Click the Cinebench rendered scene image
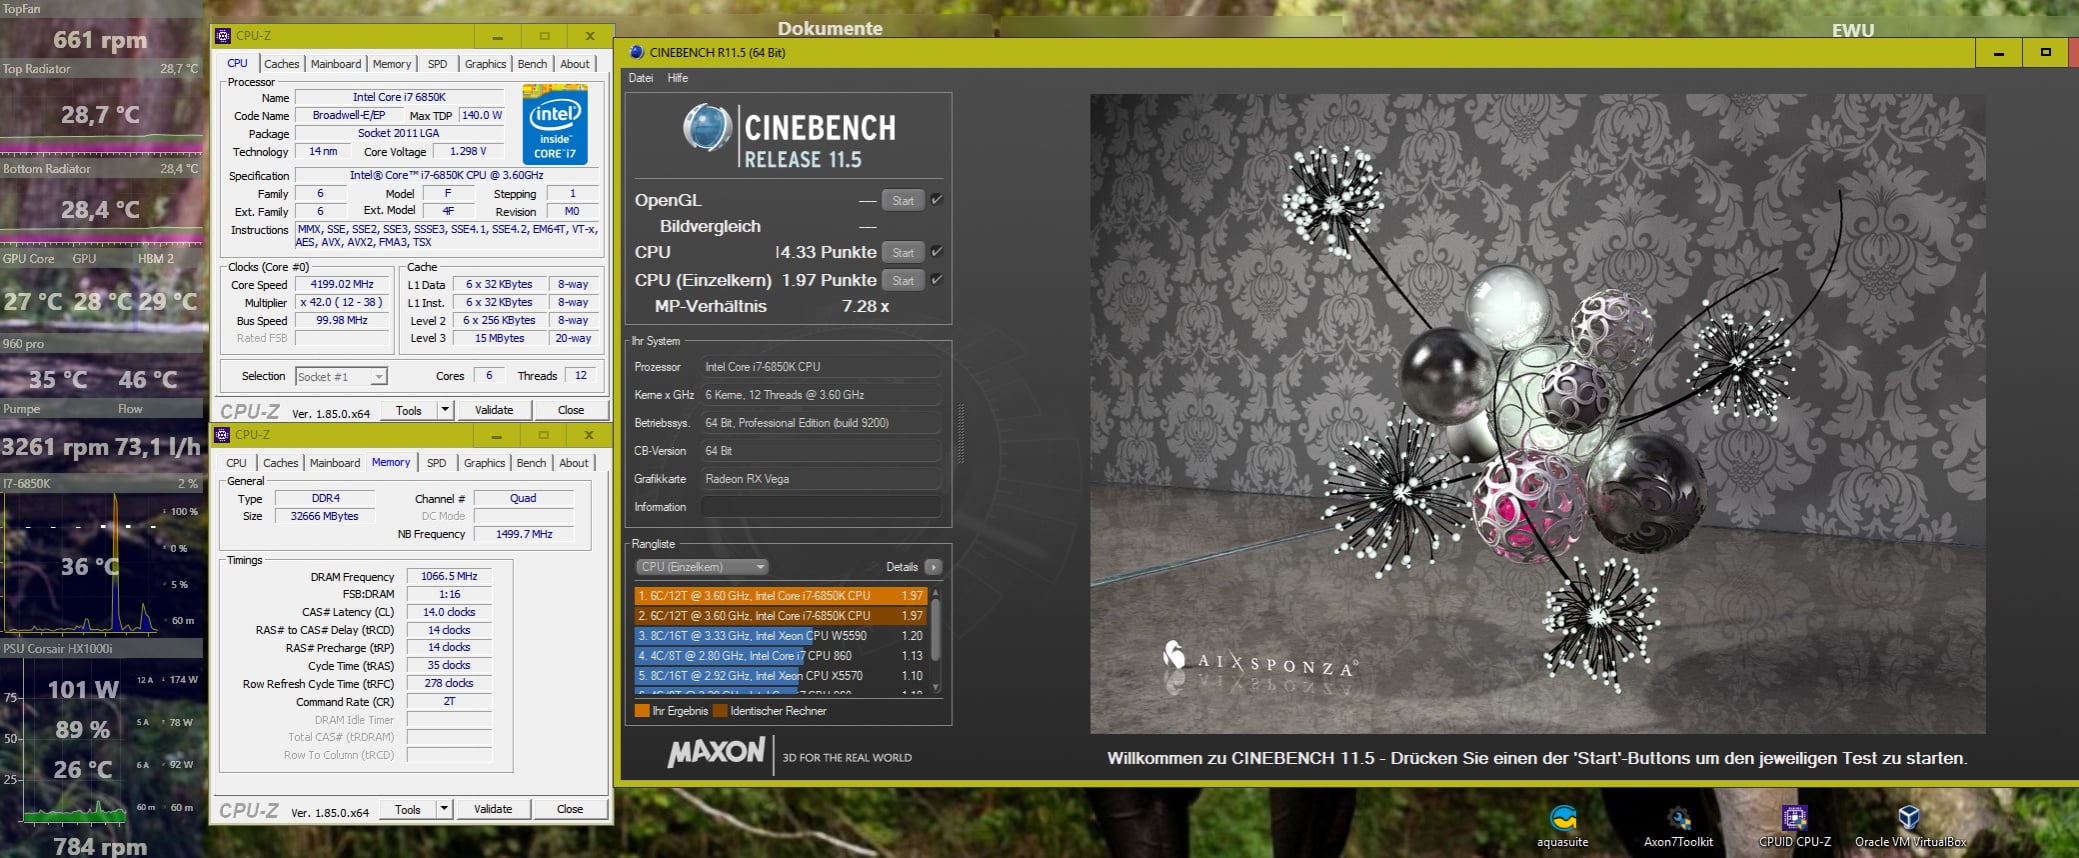The image size is (2079, 858). pos(1537,414)
